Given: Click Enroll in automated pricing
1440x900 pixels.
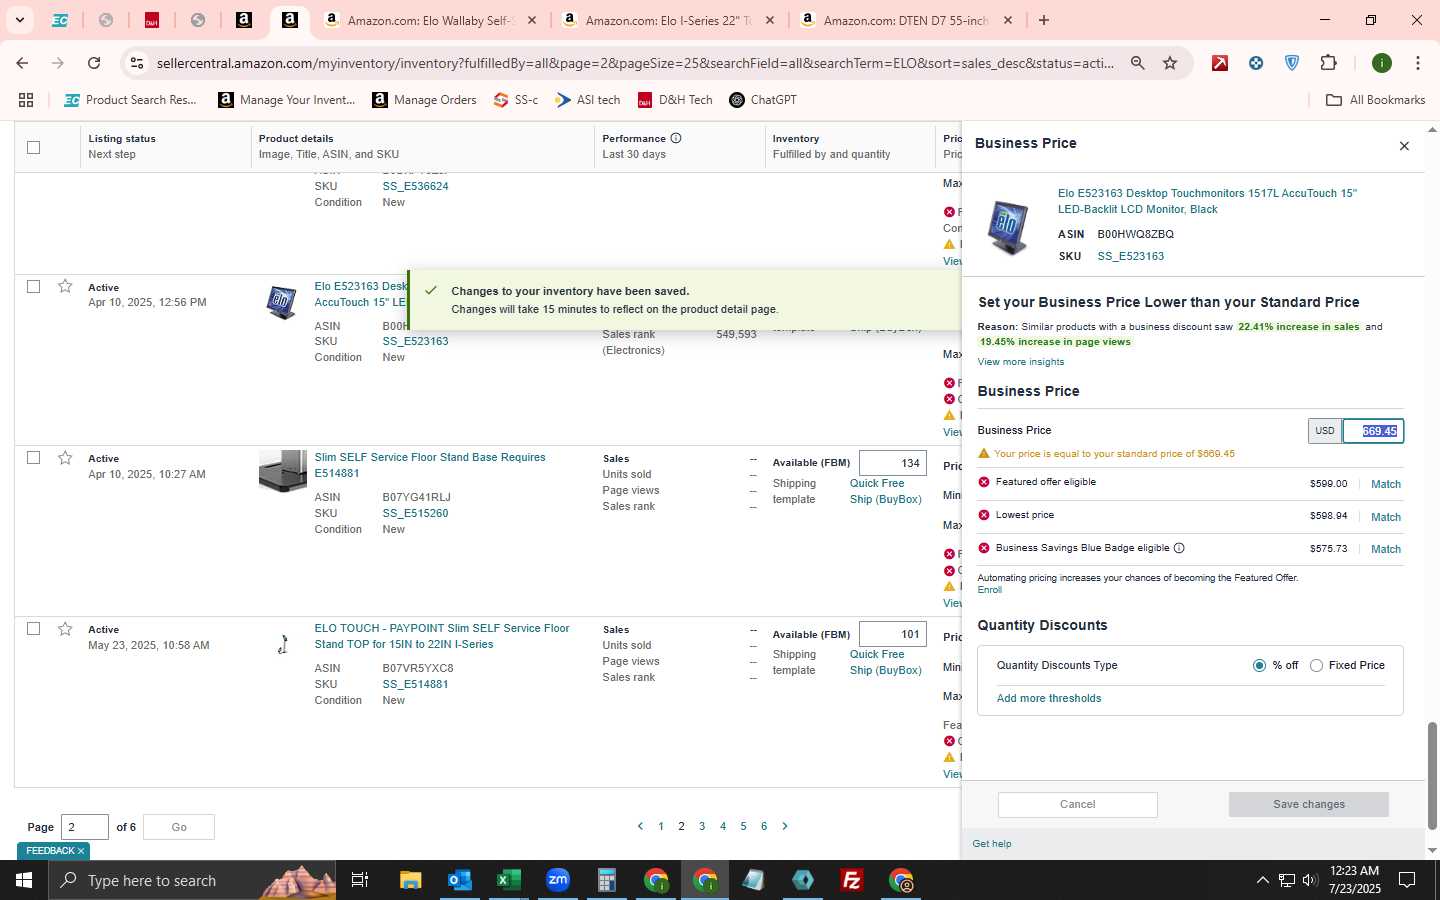Looking at the screenshot, I should point(989,590).
